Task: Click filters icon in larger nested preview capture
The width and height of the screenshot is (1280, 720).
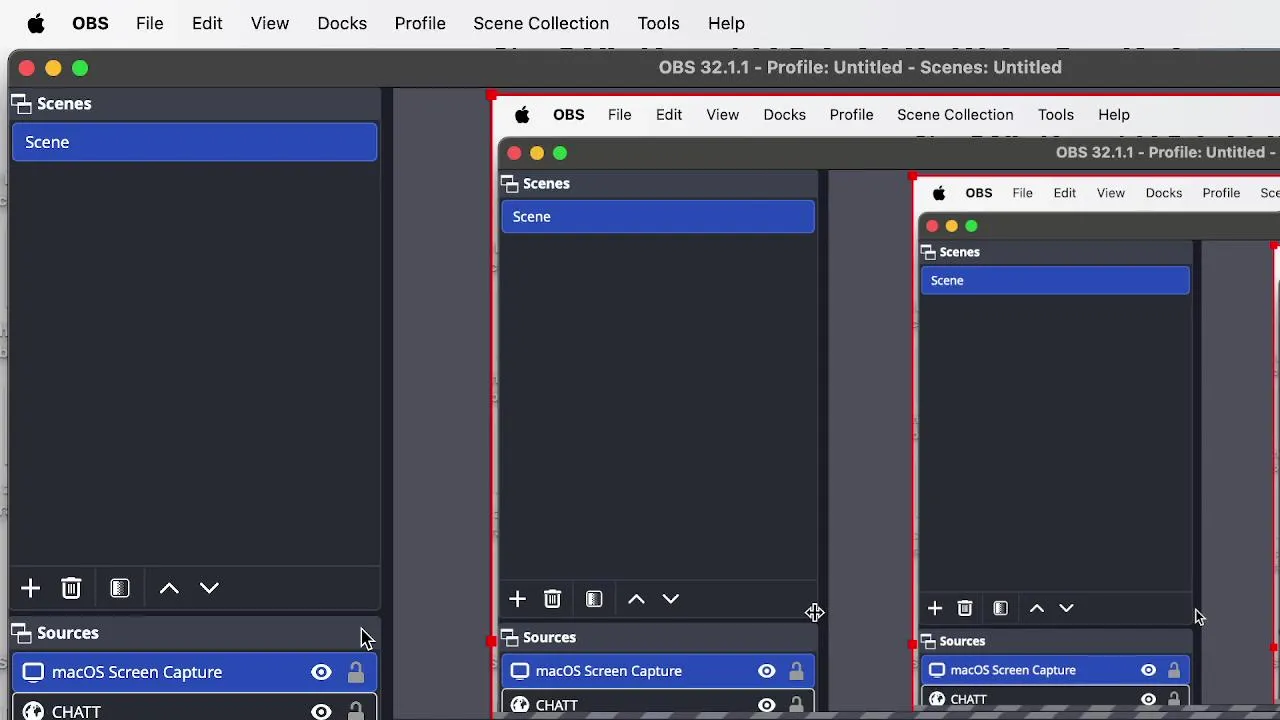Action: click(x=594, y=599)
